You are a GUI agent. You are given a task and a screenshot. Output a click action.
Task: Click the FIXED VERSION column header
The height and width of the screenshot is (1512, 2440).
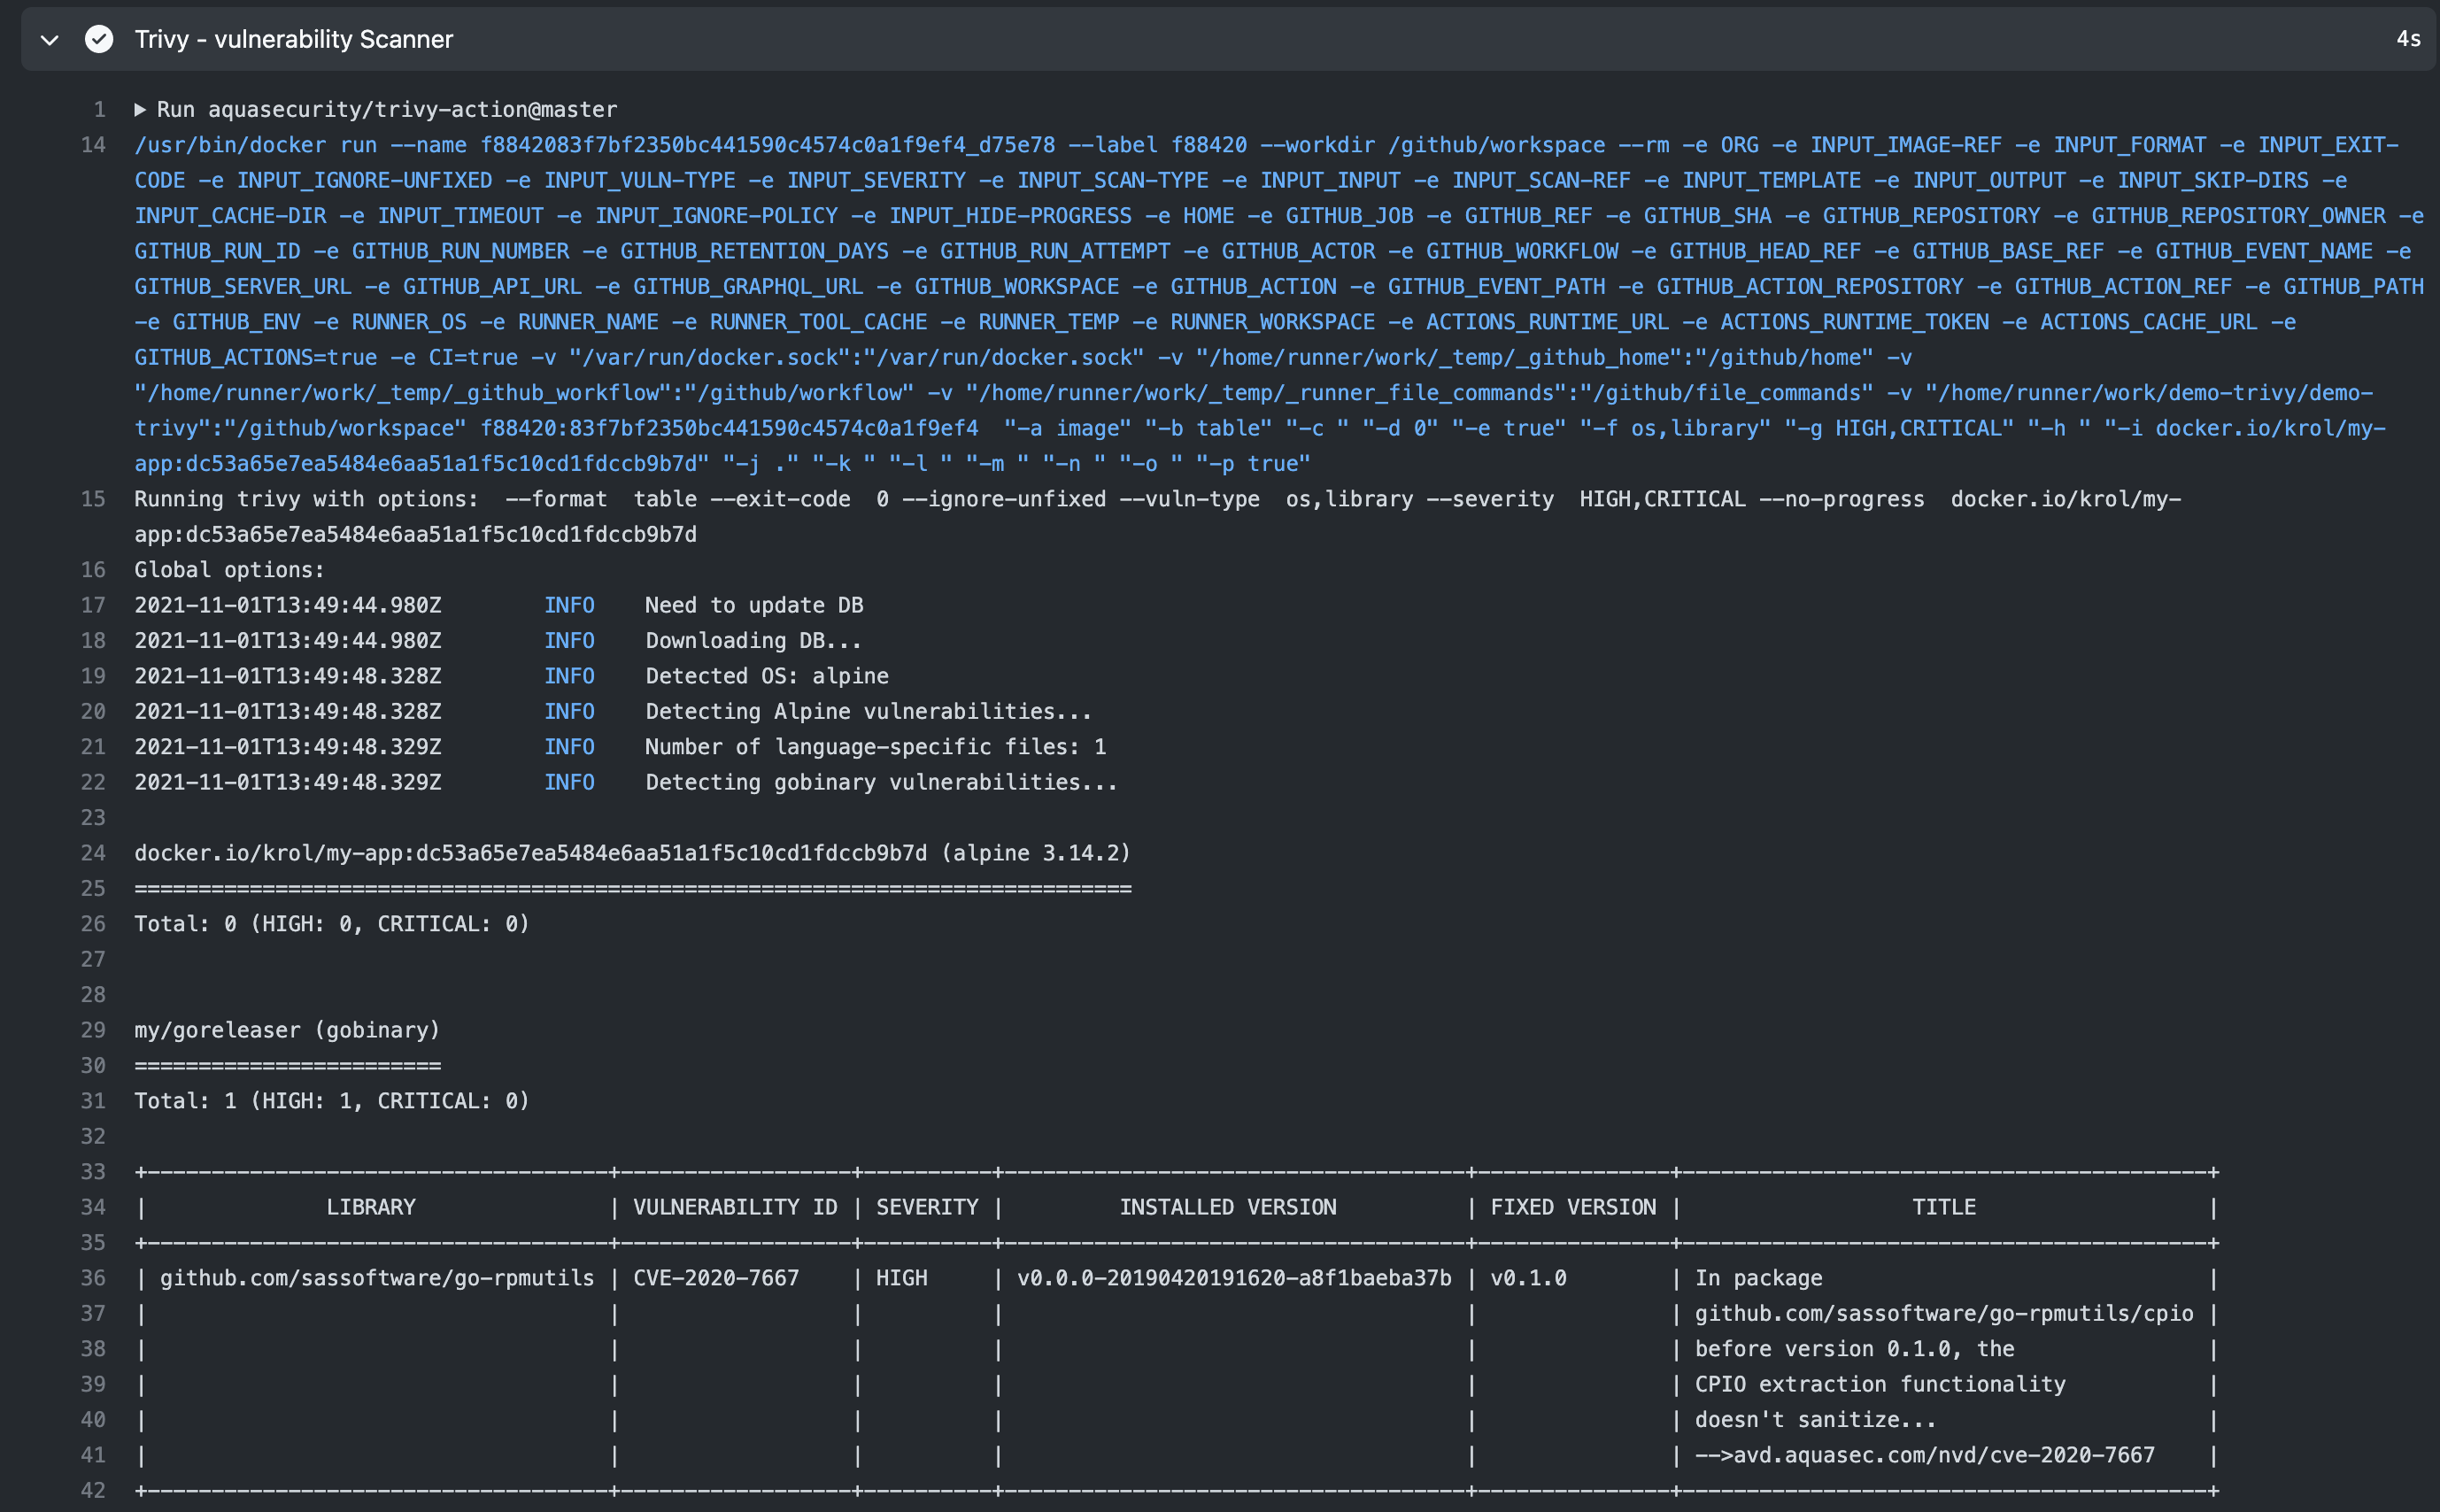point(1573,1207)
